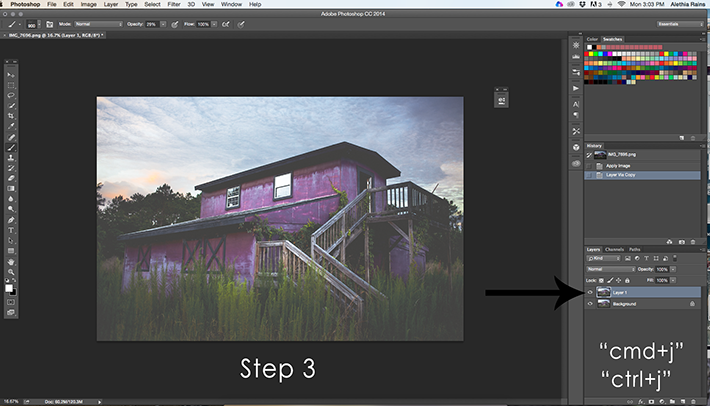This screenshot has height=406, width=710.
Task: Select the Eyedropper tool
Action: (x=11, y=126)
